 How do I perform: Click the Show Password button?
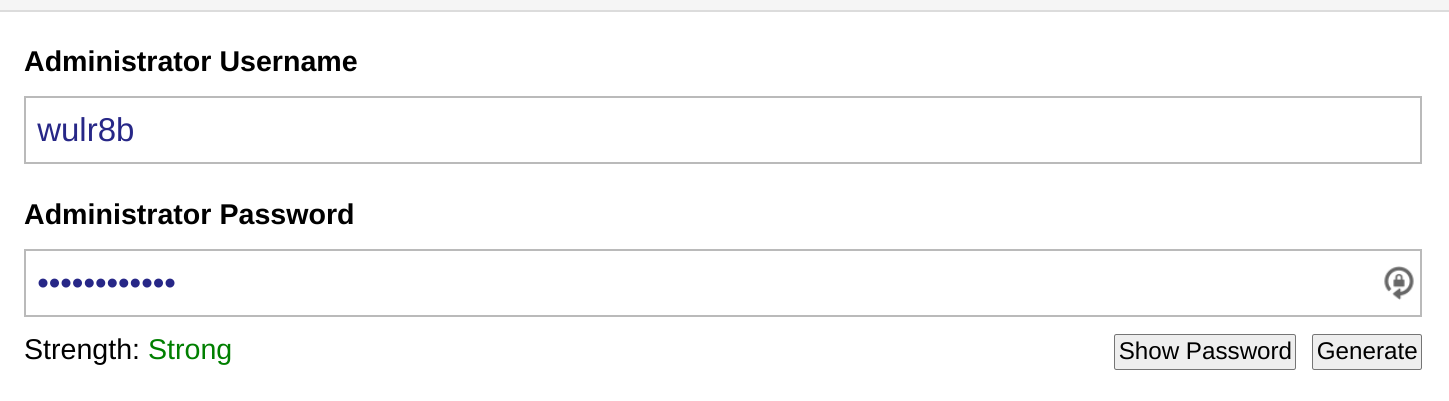pos(1204,351)
